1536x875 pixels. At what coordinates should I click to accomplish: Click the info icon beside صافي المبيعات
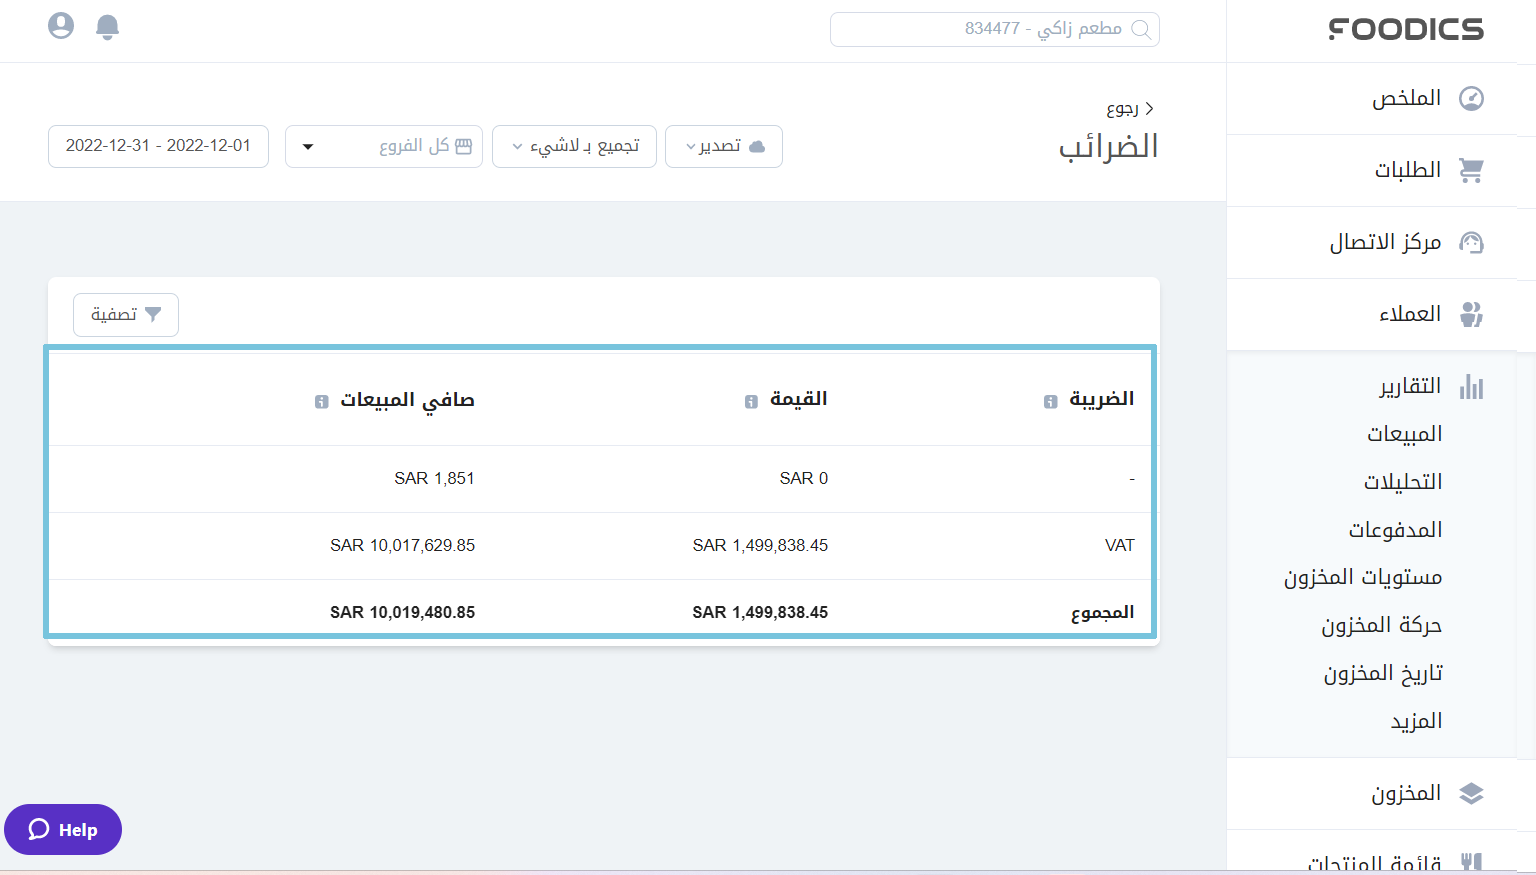click(x=321, y=401)
